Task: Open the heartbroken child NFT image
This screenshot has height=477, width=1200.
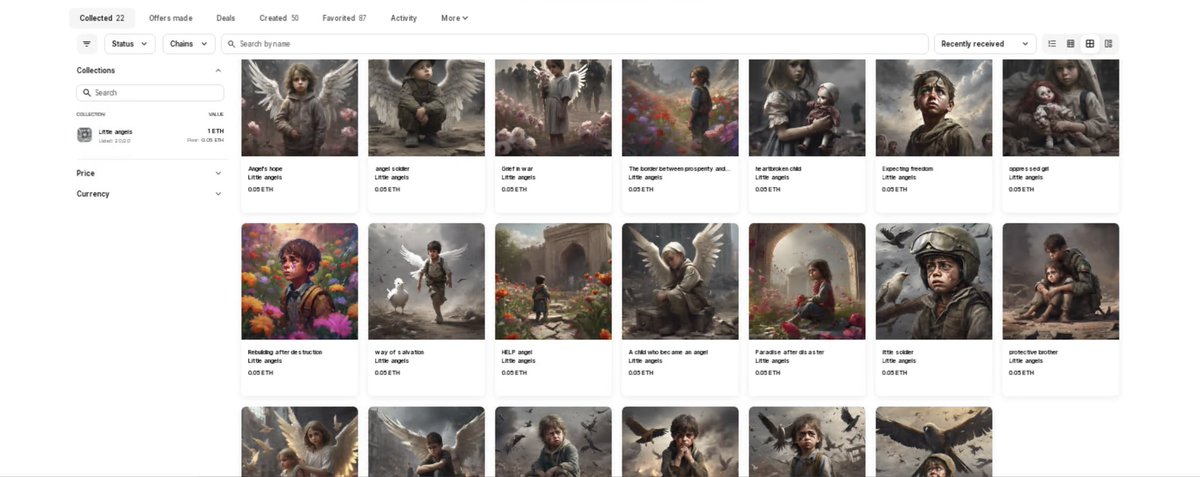Action: [807, 107]
